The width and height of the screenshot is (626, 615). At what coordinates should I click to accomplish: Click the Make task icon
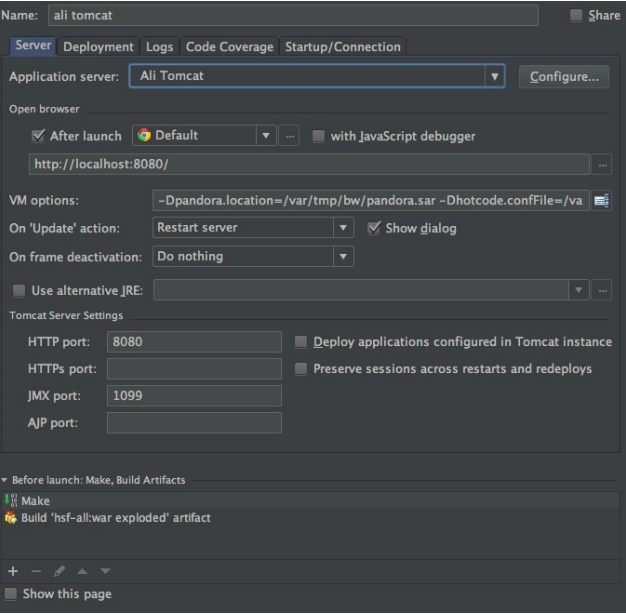(11, 500)
